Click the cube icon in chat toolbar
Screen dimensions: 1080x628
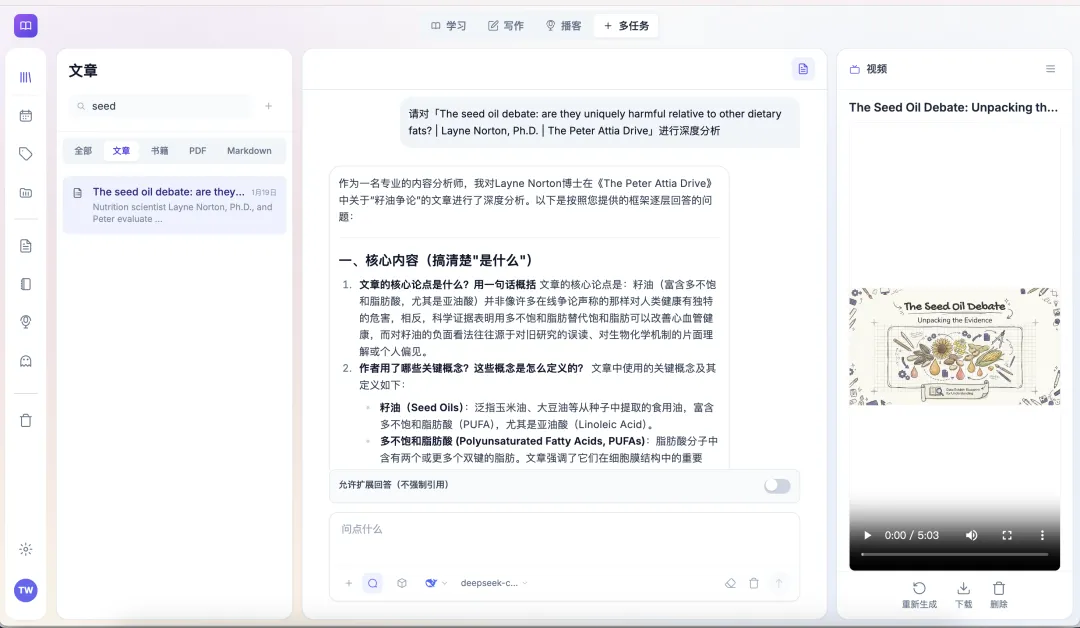click(x=402, y=583)
